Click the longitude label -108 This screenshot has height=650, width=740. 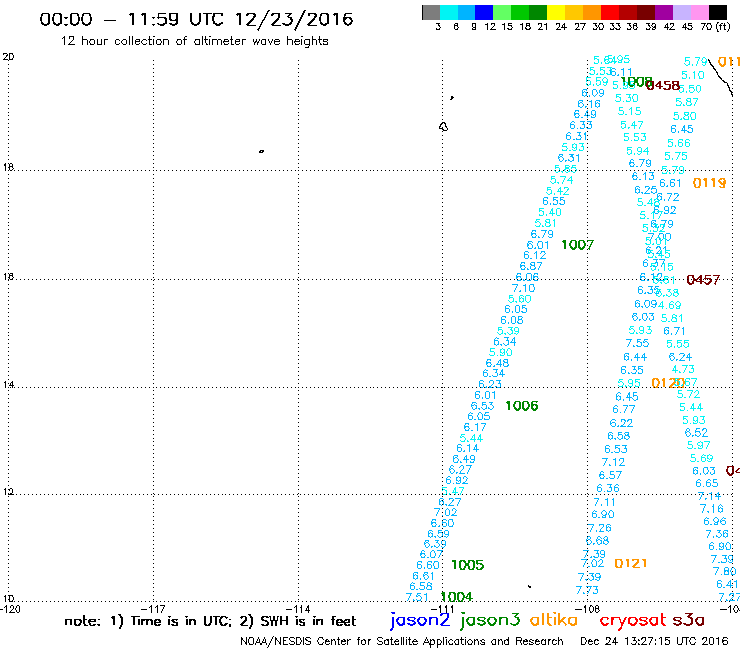[587, 609]
